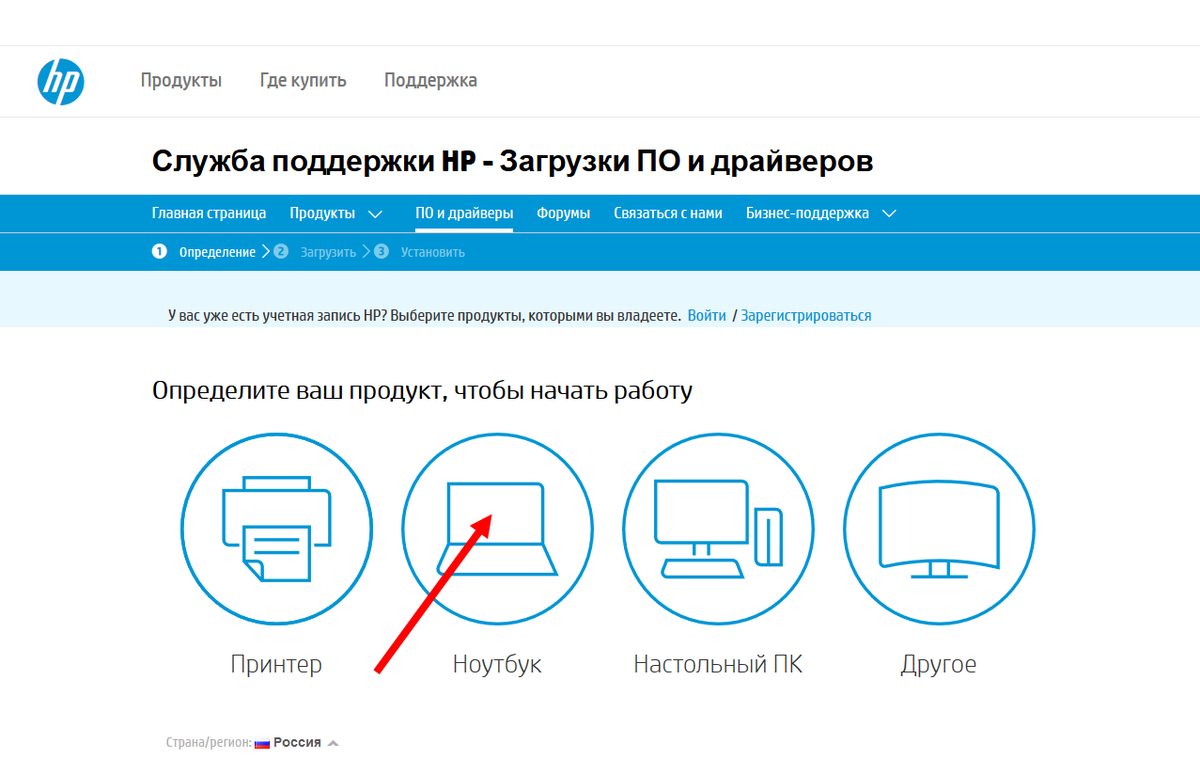The width and height of the screenshot is (1200, 759).
Task: Click the Настольный ПК label
Action: click(x=718, y=664)
